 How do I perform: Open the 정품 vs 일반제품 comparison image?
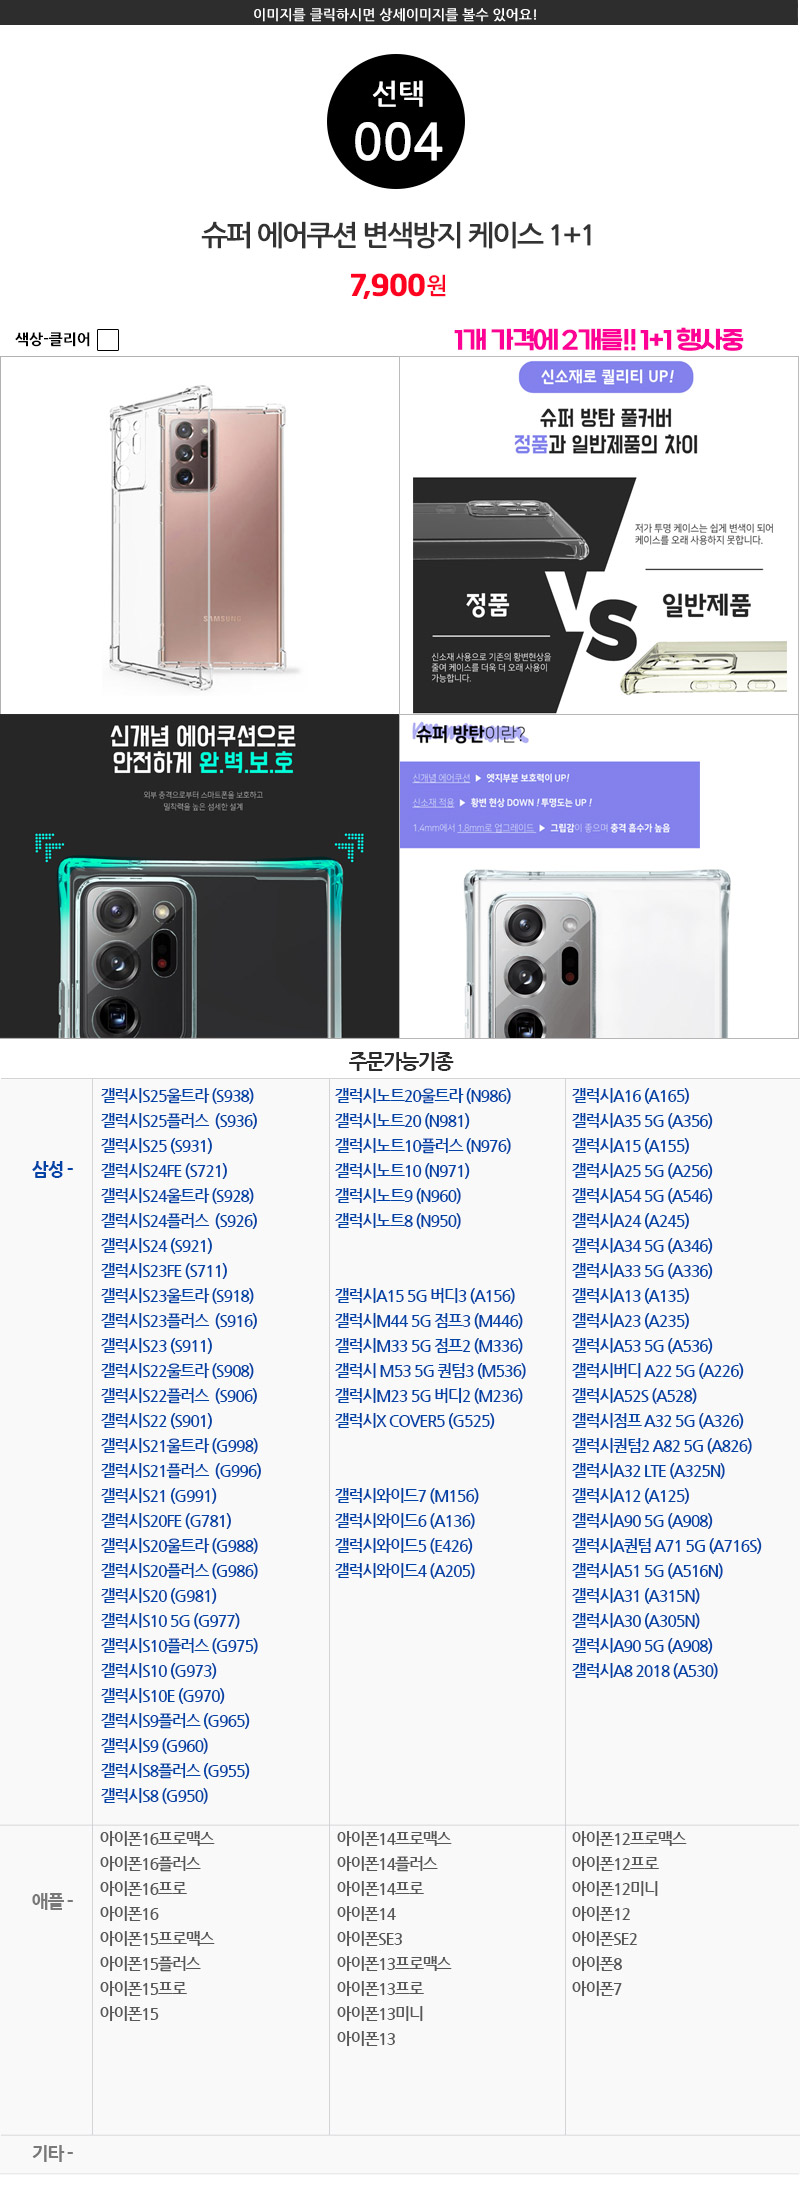point(599,535)
